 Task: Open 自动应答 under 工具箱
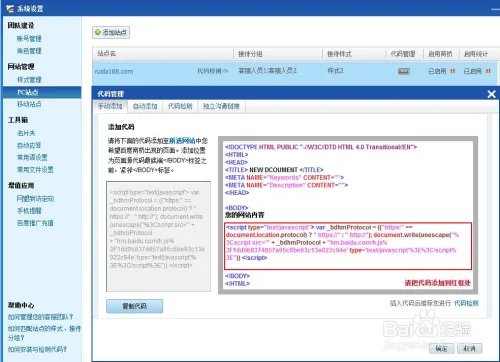(29, 145)
